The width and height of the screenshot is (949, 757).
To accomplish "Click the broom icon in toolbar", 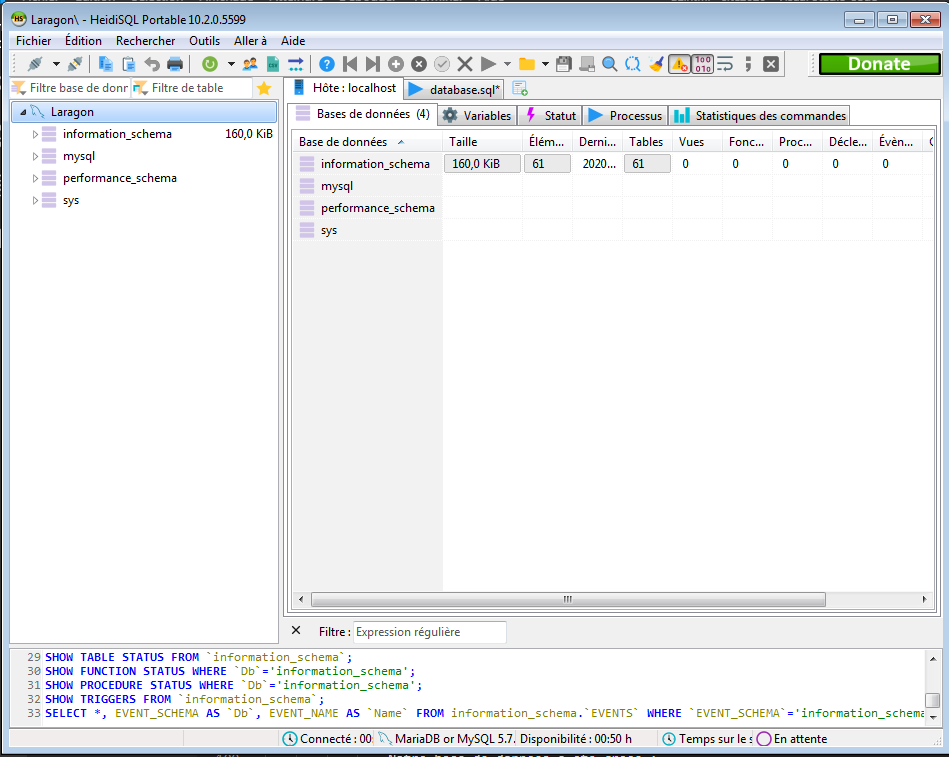I will tap(656, 64).
